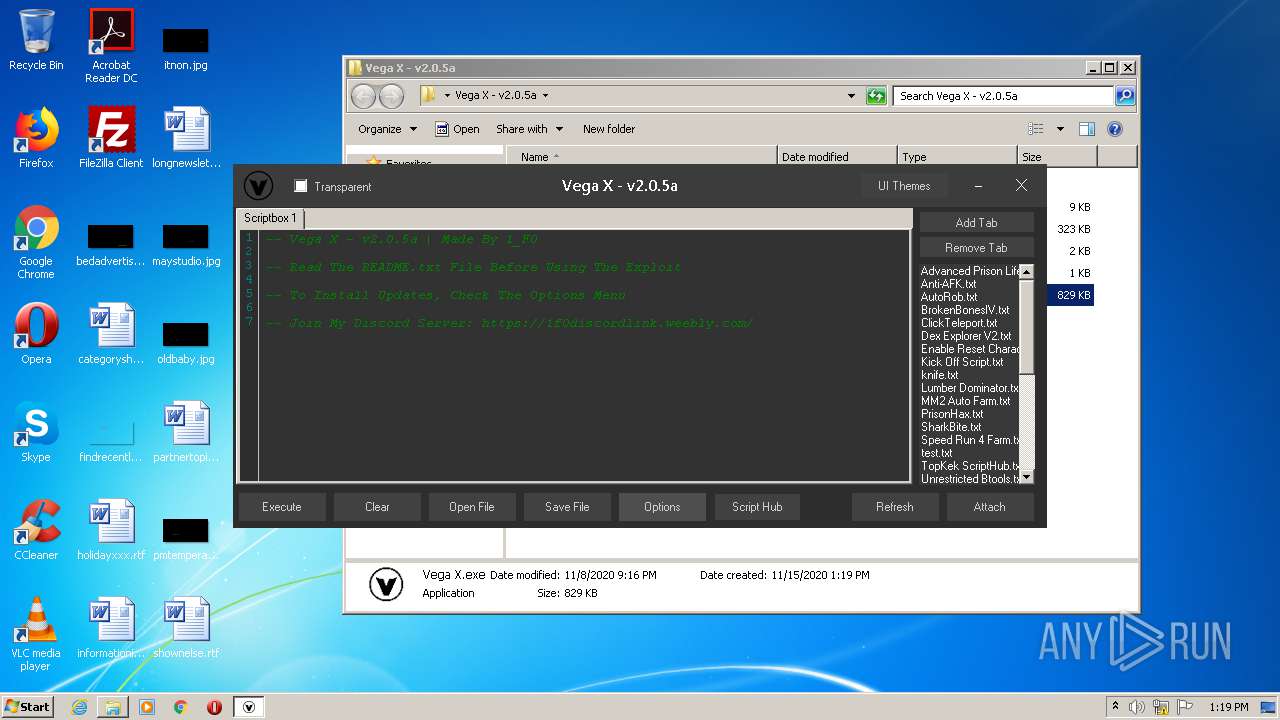Select the Google Chrome desktop icon
This screenshot has width=1280, height=720.
[36, 243]
